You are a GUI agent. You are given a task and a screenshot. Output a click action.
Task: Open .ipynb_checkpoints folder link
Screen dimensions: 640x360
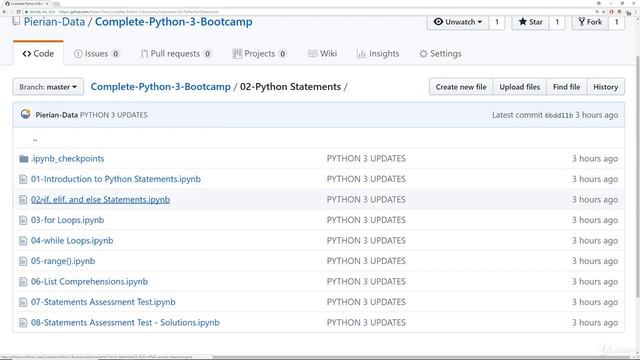coord(68,158)
